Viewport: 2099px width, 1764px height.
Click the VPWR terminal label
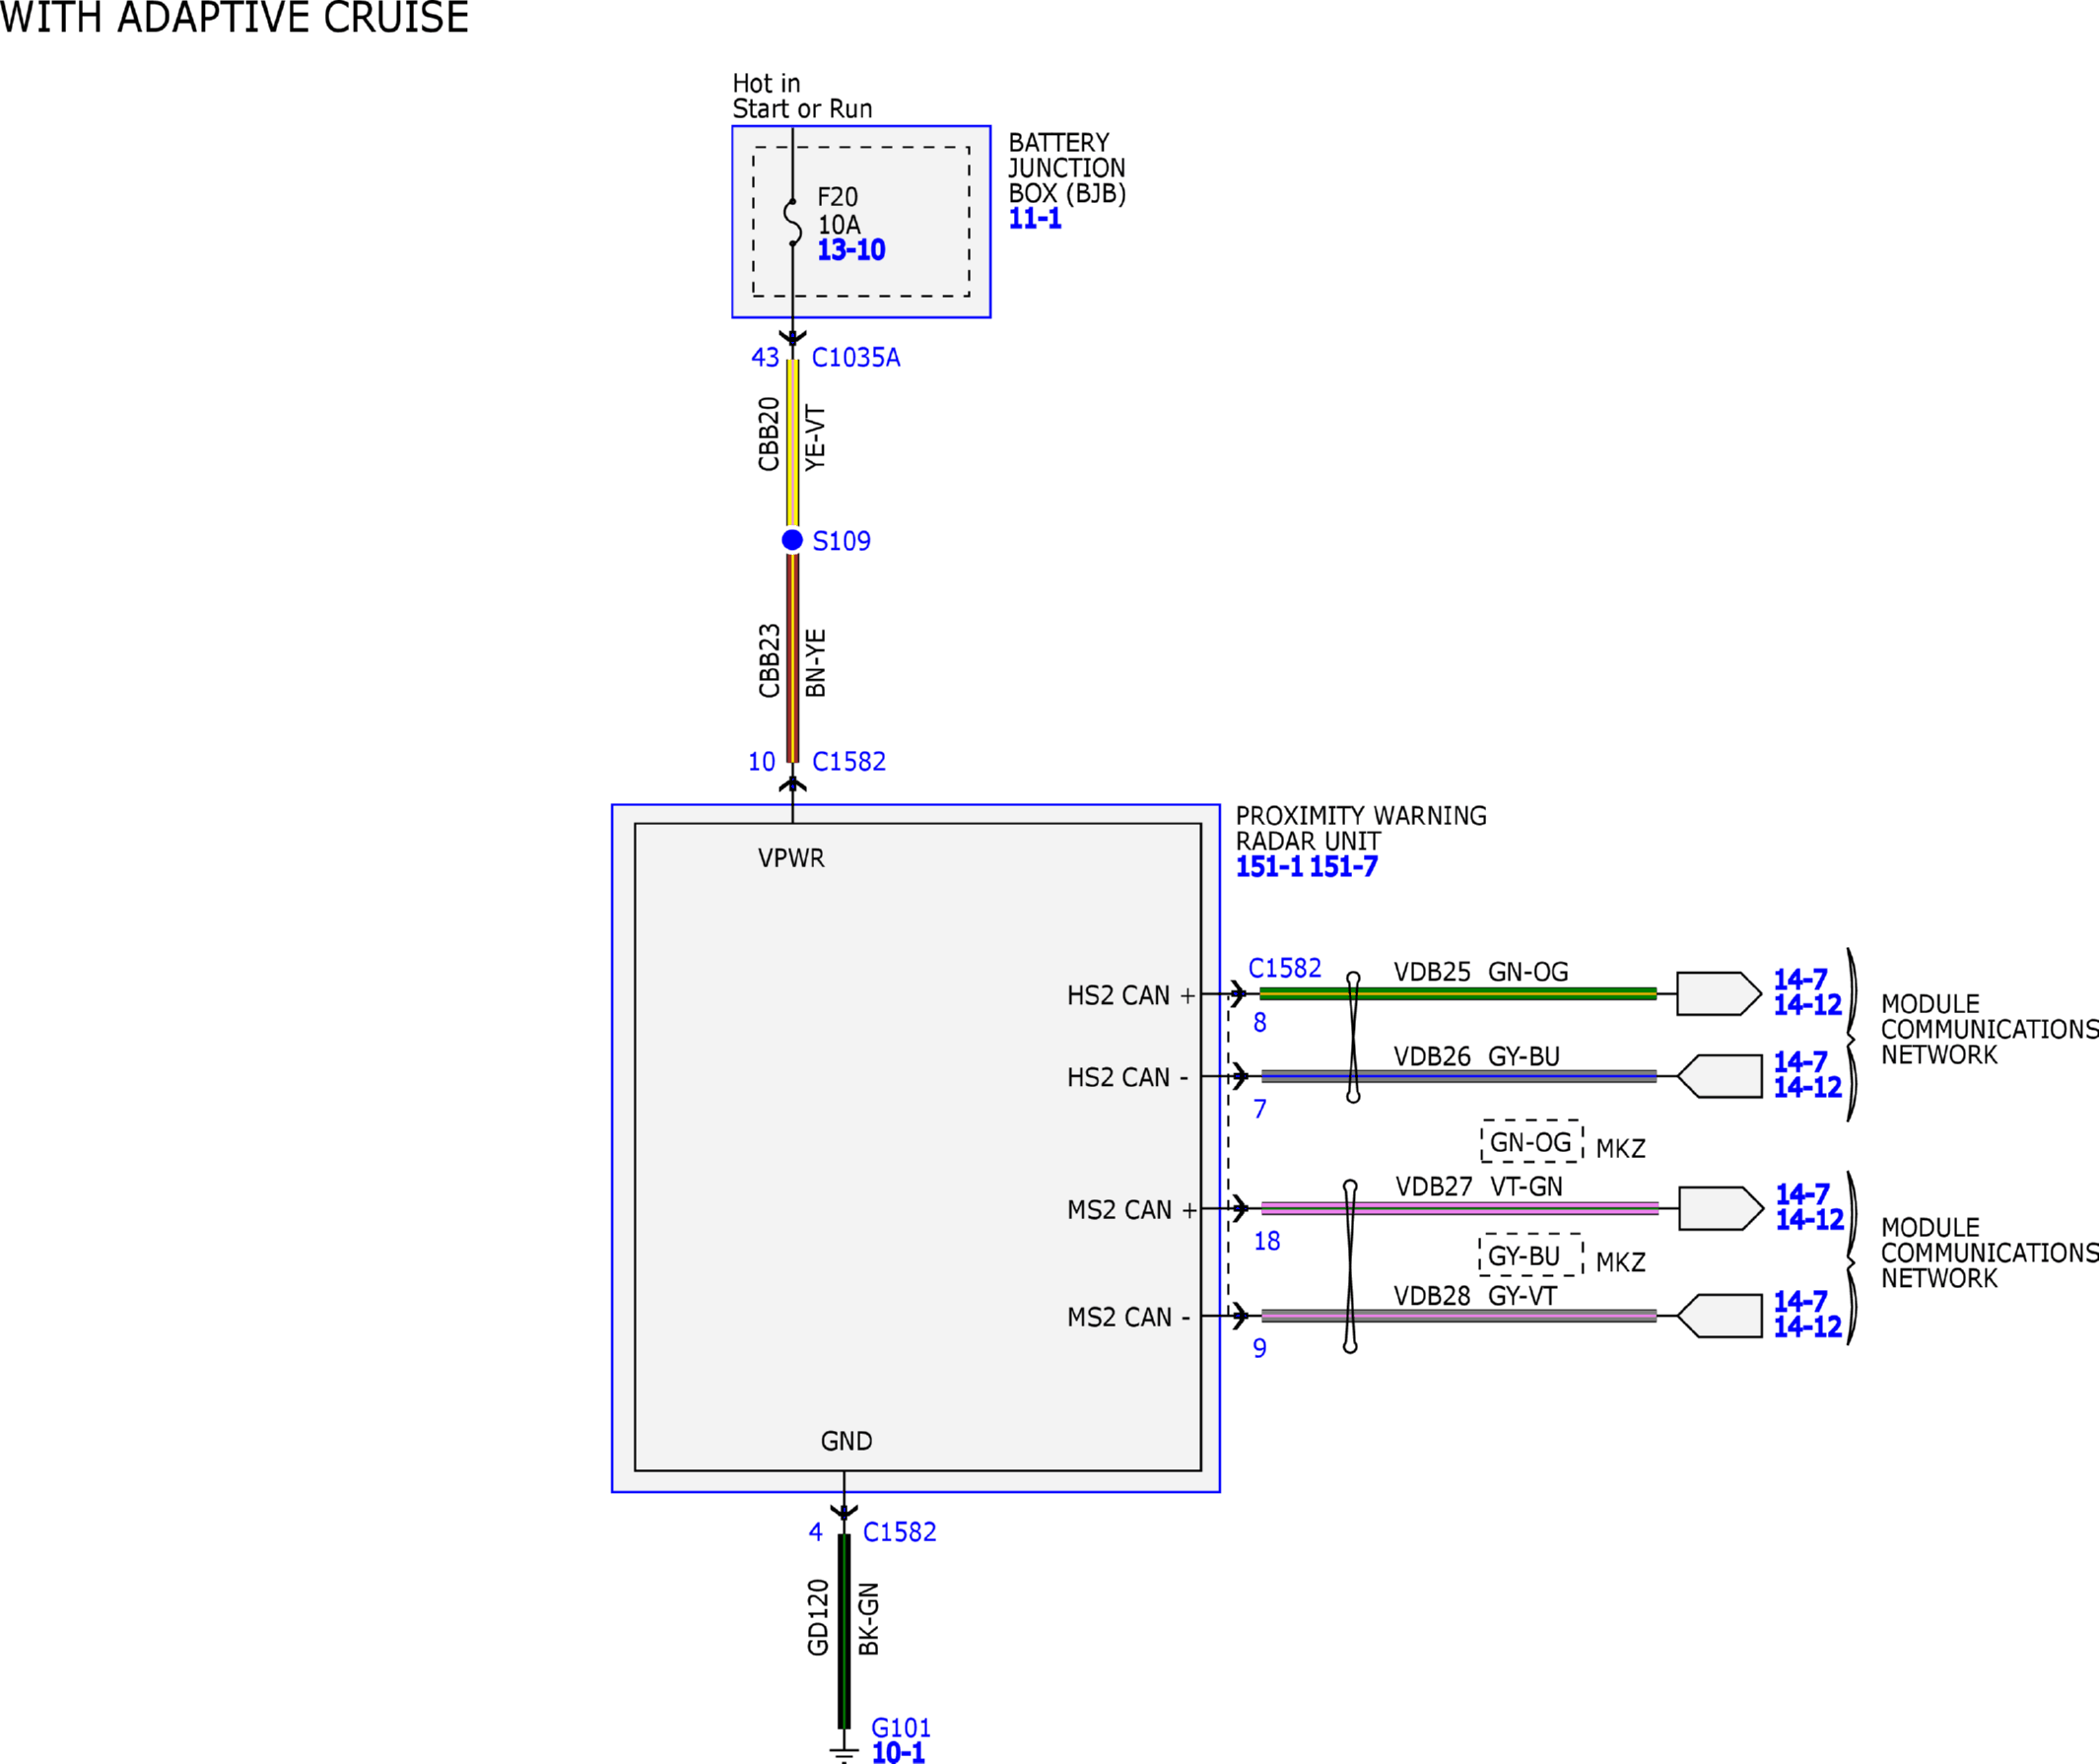[791, 859]
